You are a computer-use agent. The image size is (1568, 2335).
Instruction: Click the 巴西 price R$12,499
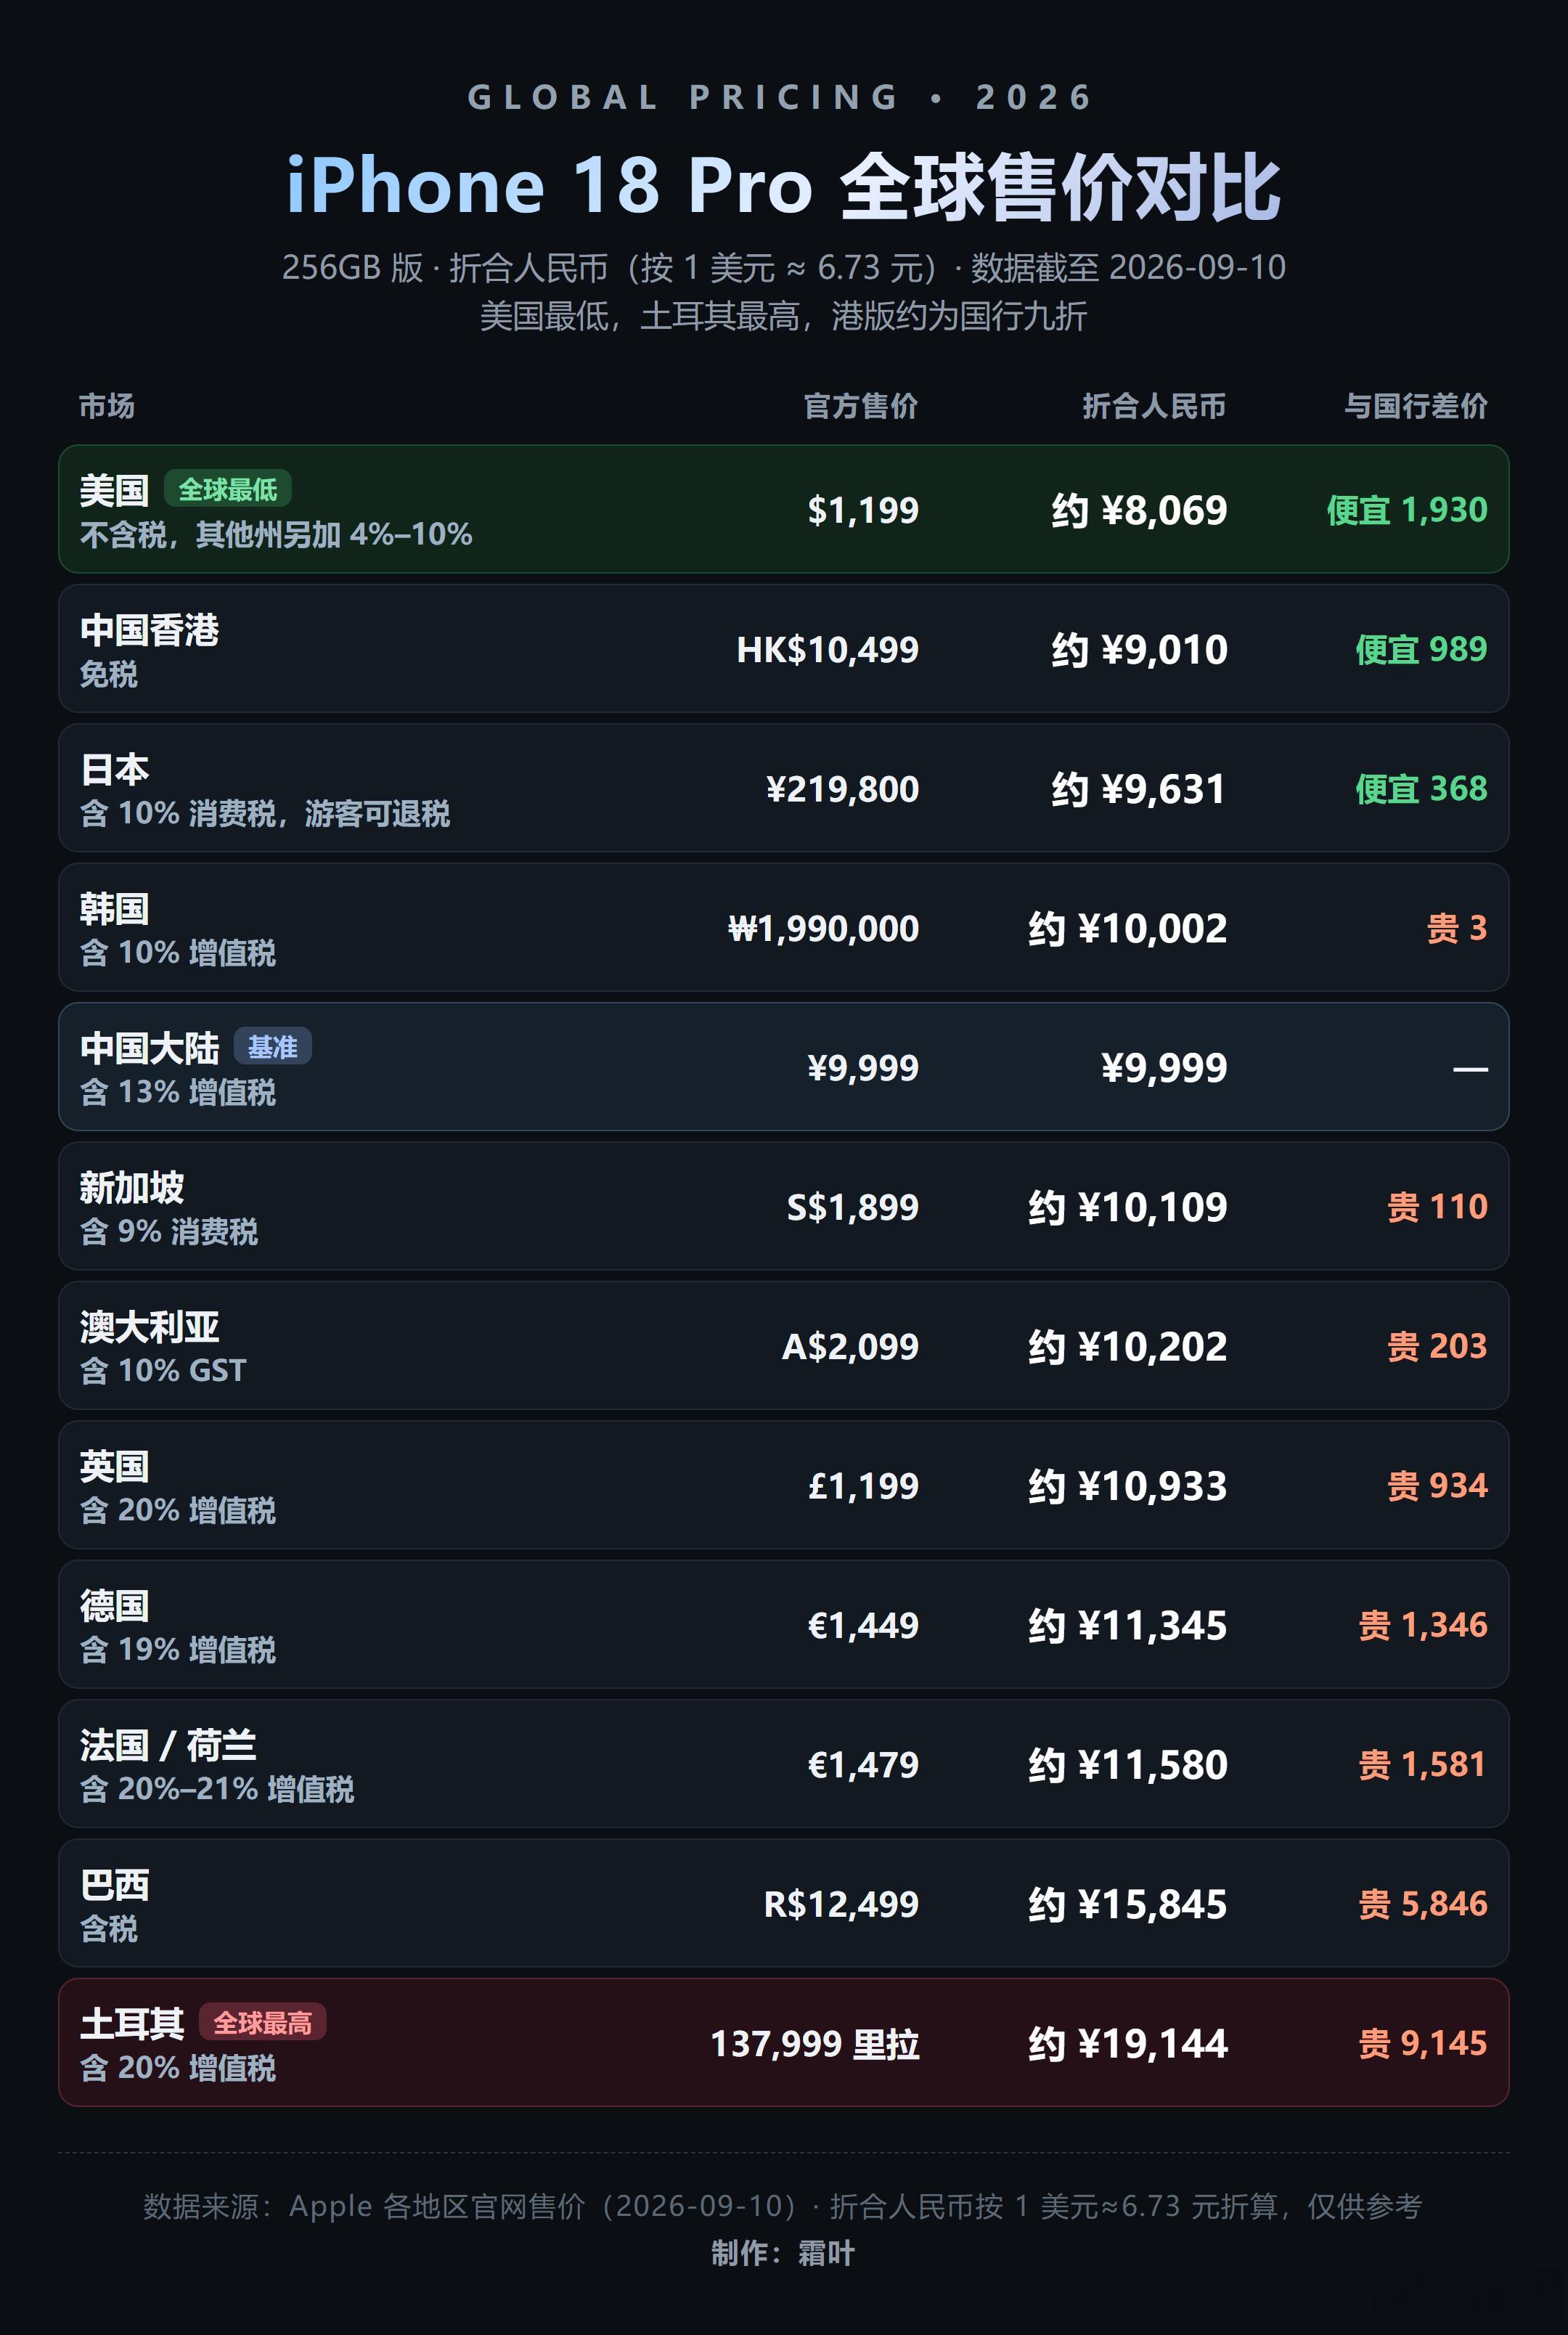click(841, 1904)
